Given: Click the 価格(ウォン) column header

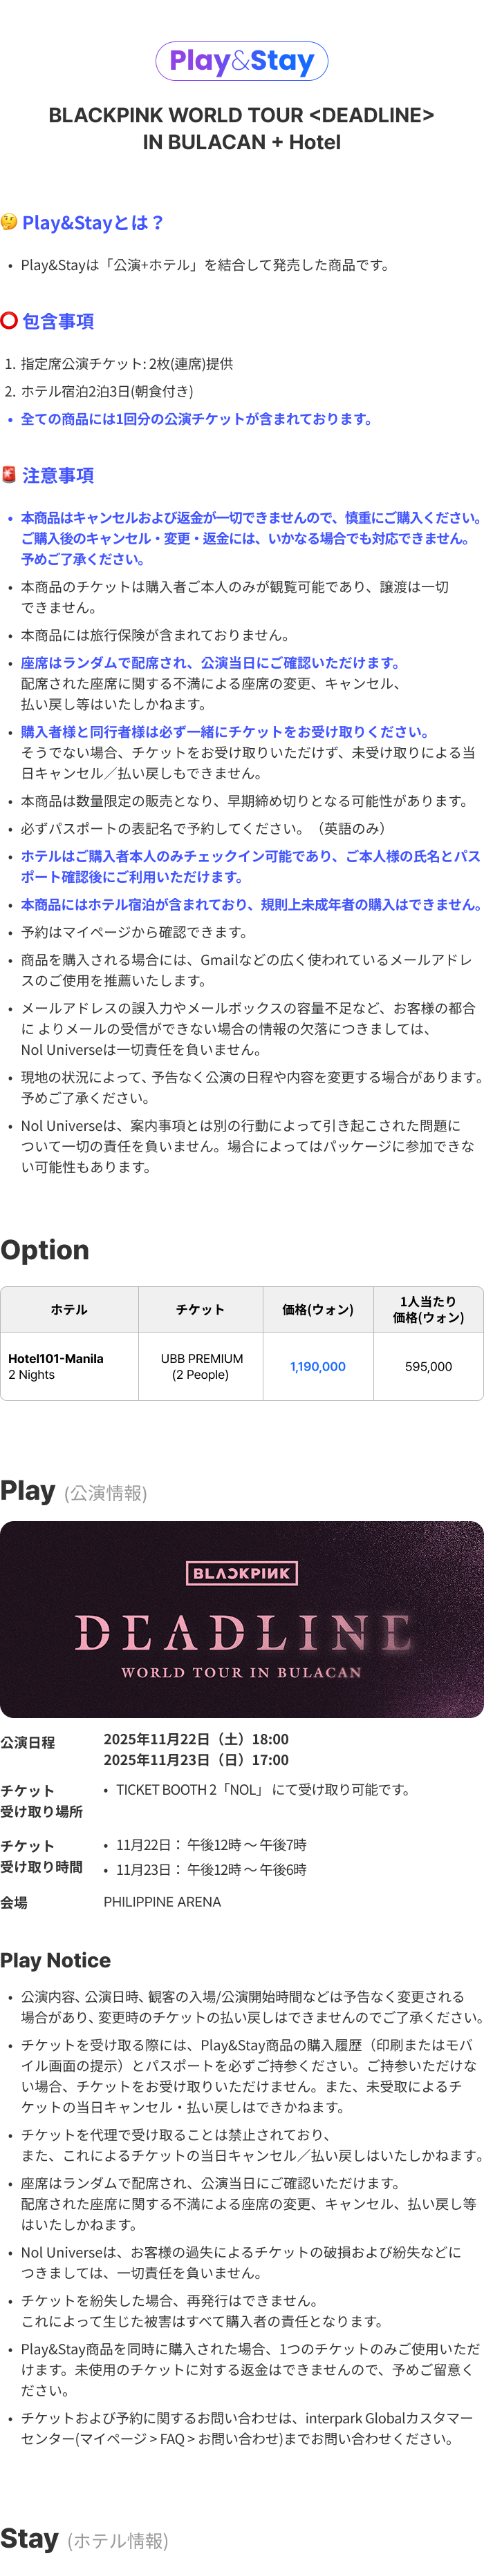Looking at the screenshot, I should coord(318,1309).
